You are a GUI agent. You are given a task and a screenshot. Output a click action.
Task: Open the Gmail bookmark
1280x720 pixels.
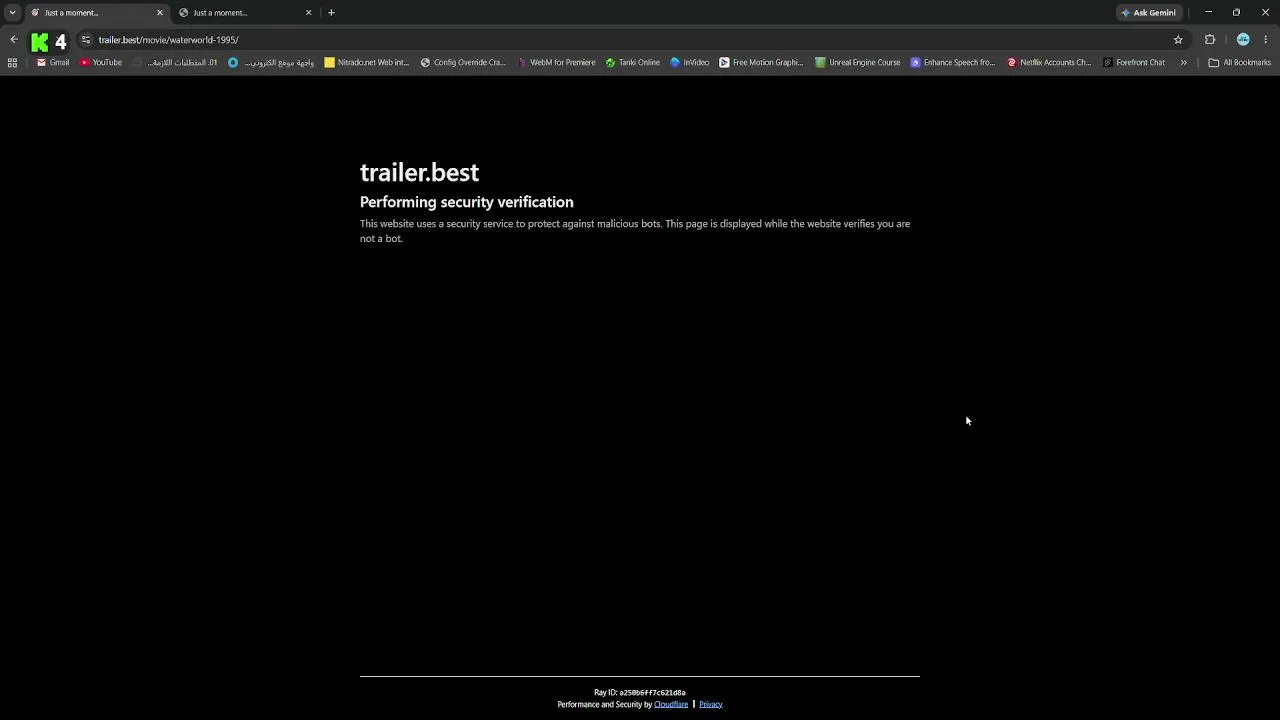(x=53, y=62)
